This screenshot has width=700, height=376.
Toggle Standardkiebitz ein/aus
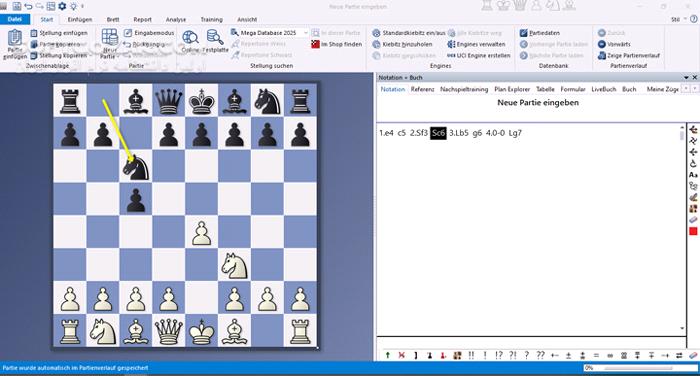pos(409,33)
